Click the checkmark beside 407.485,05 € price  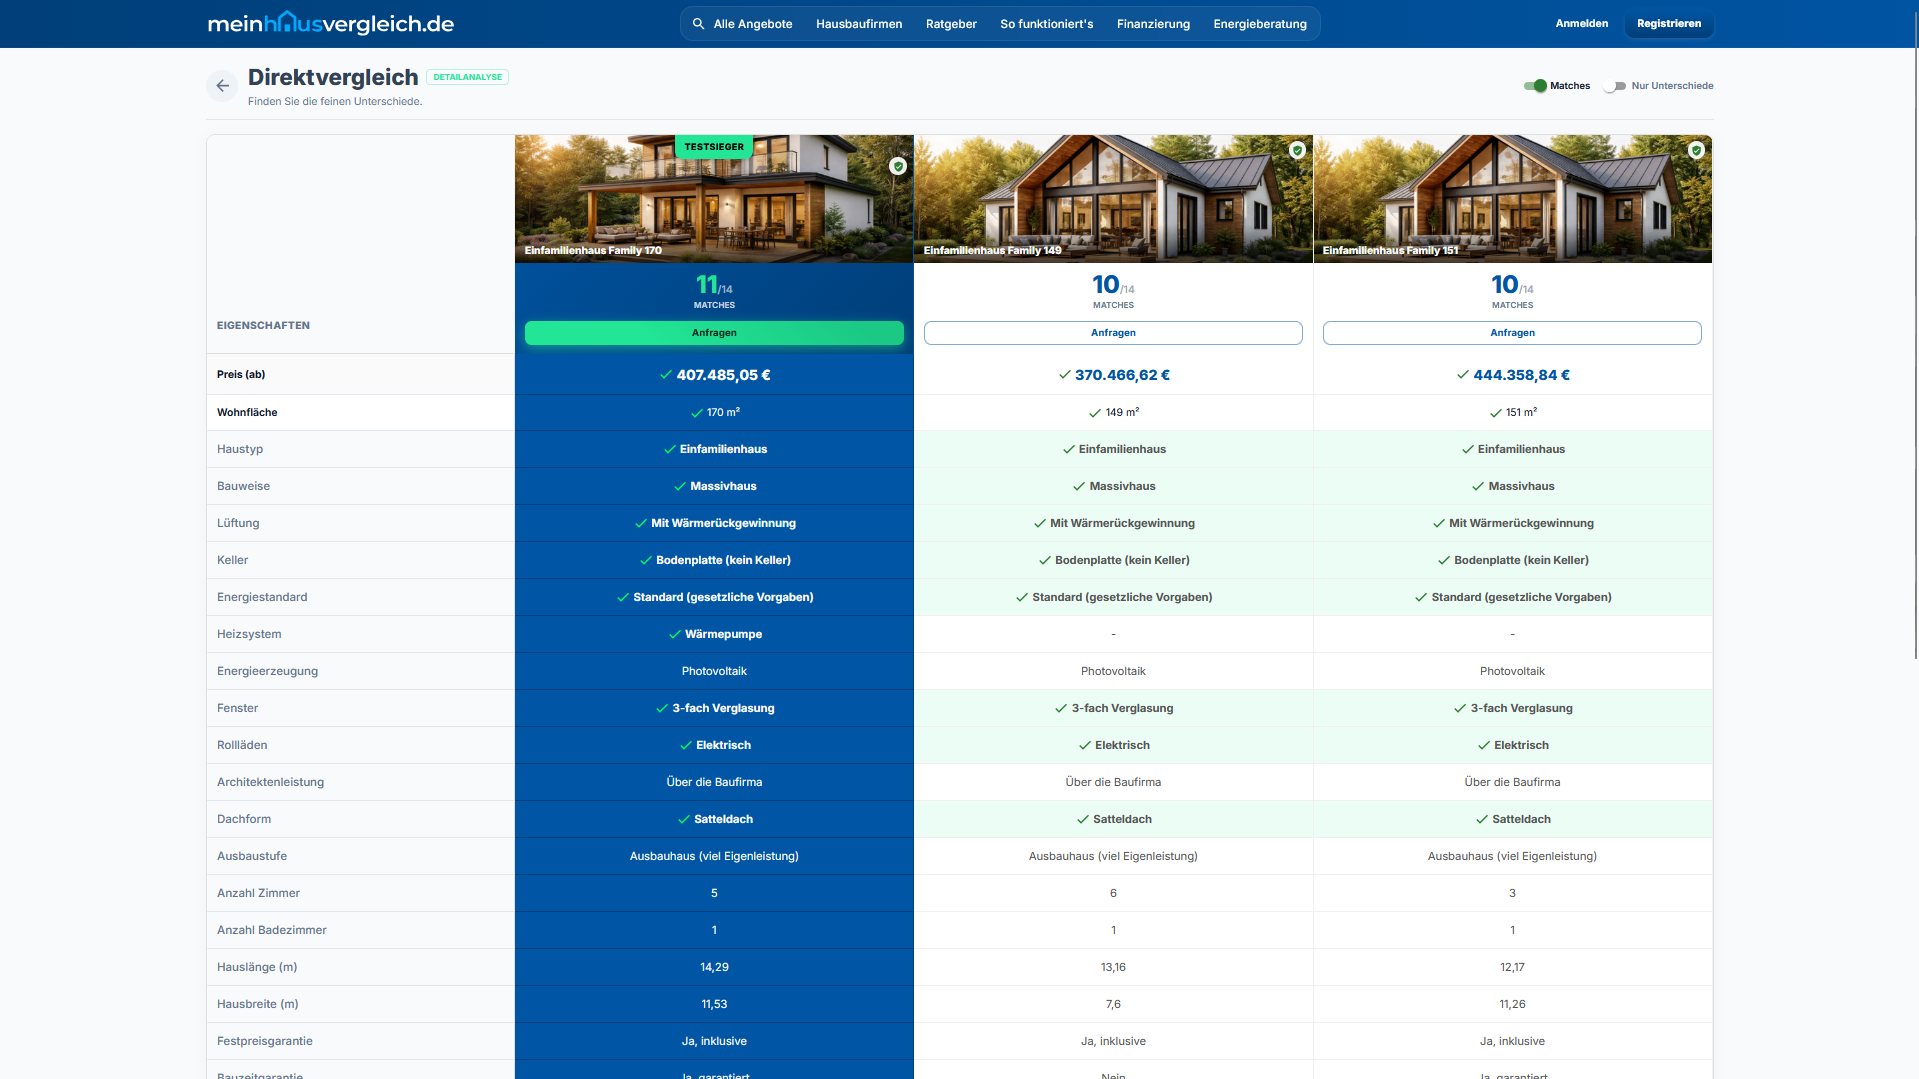tap(665, 375)
